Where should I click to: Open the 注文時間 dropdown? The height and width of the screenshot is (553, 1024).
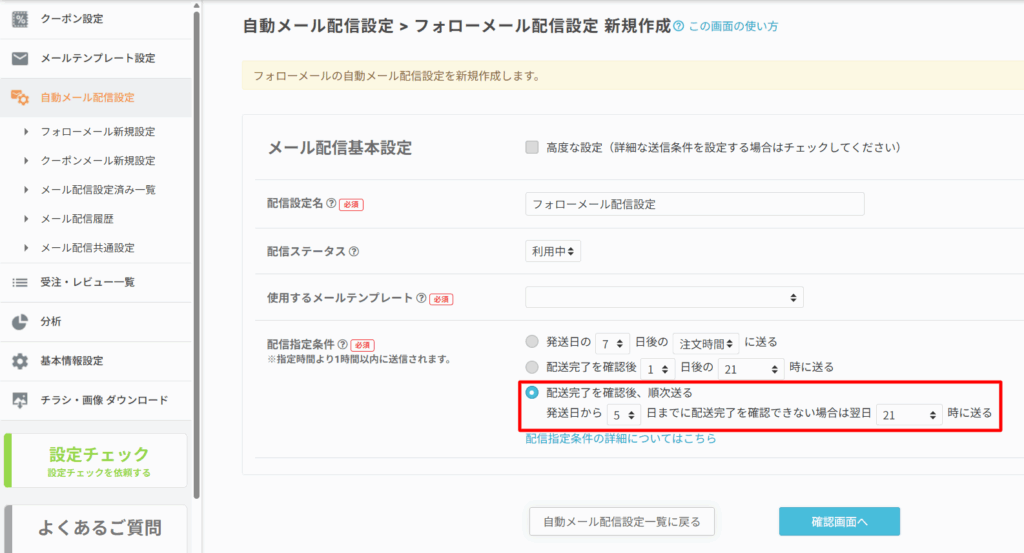pos(706,343)
